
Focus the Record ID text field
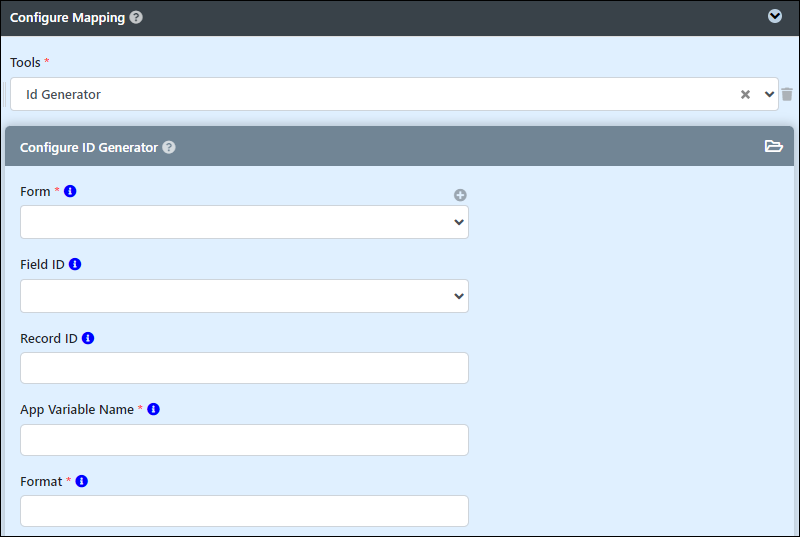point(244,368)
